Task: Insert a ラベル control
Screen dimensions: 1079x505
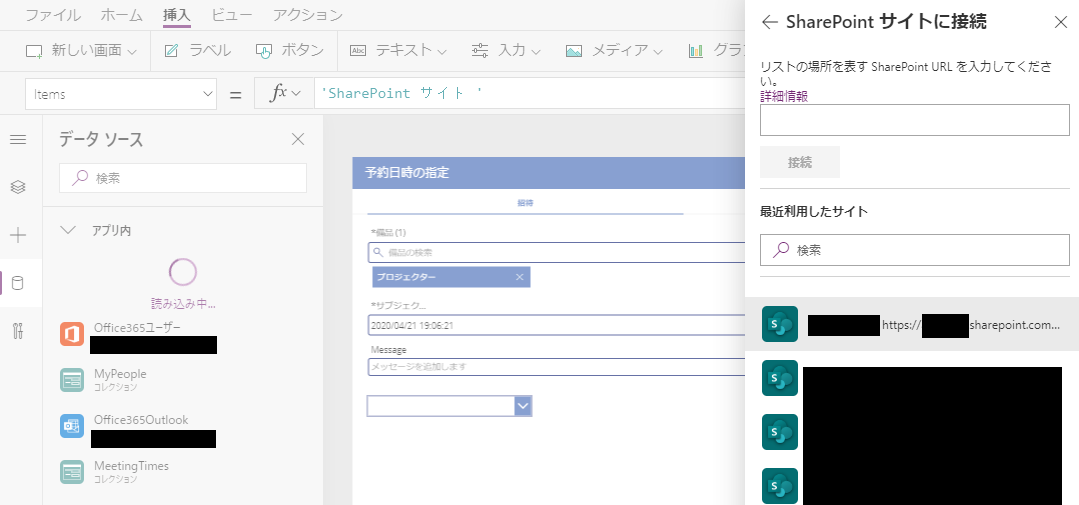Action: click(x=198, y=50)
